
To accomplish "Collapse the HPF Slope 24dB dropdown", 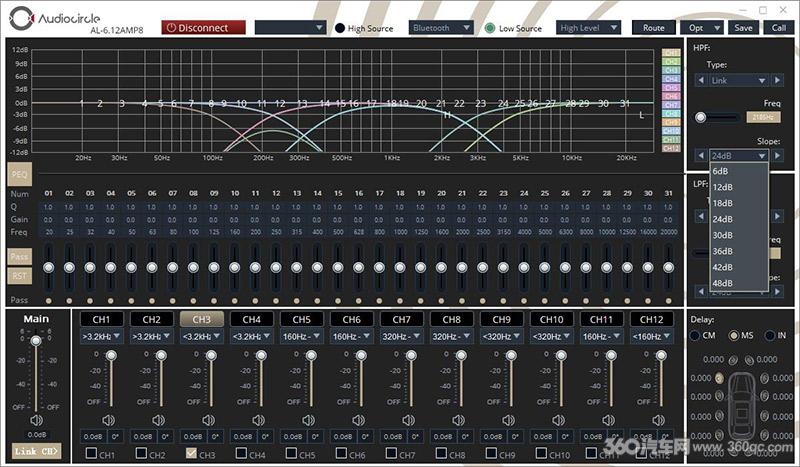I will [x=739, y=155].
